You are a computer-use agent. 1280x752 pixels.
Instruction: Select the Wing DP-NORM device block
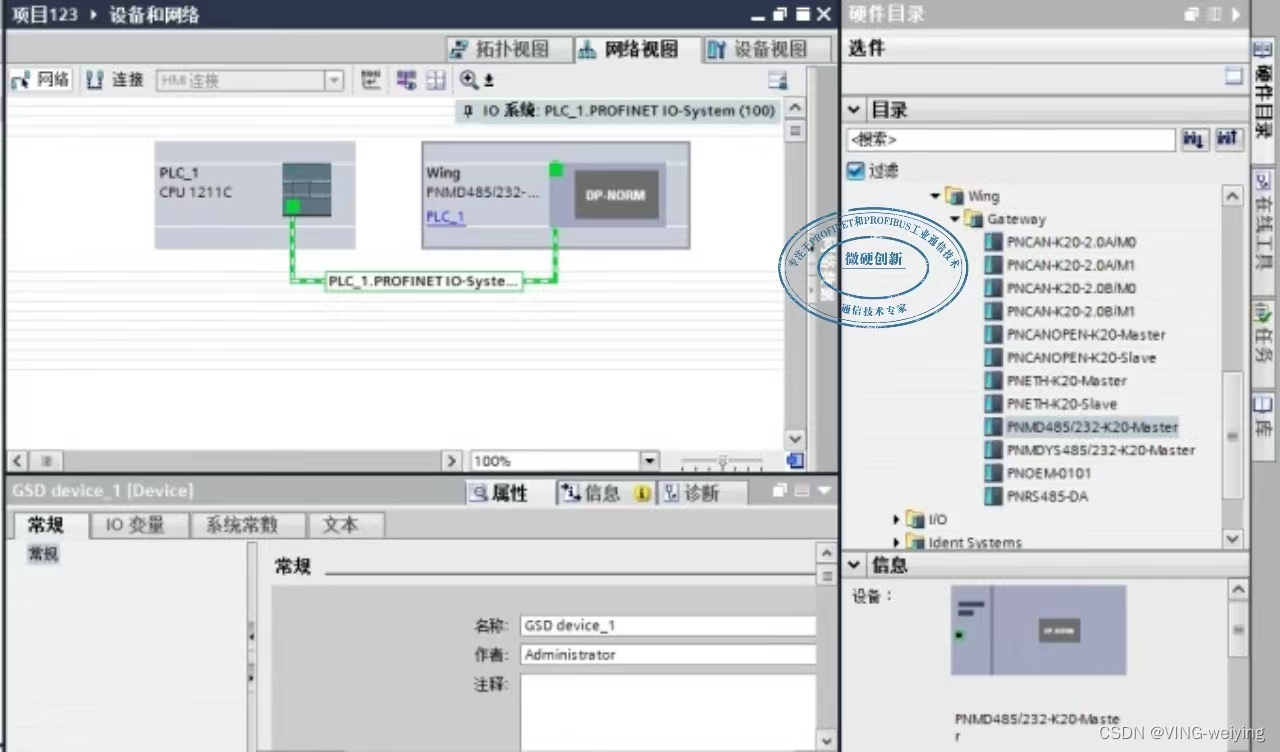(616, 195)
